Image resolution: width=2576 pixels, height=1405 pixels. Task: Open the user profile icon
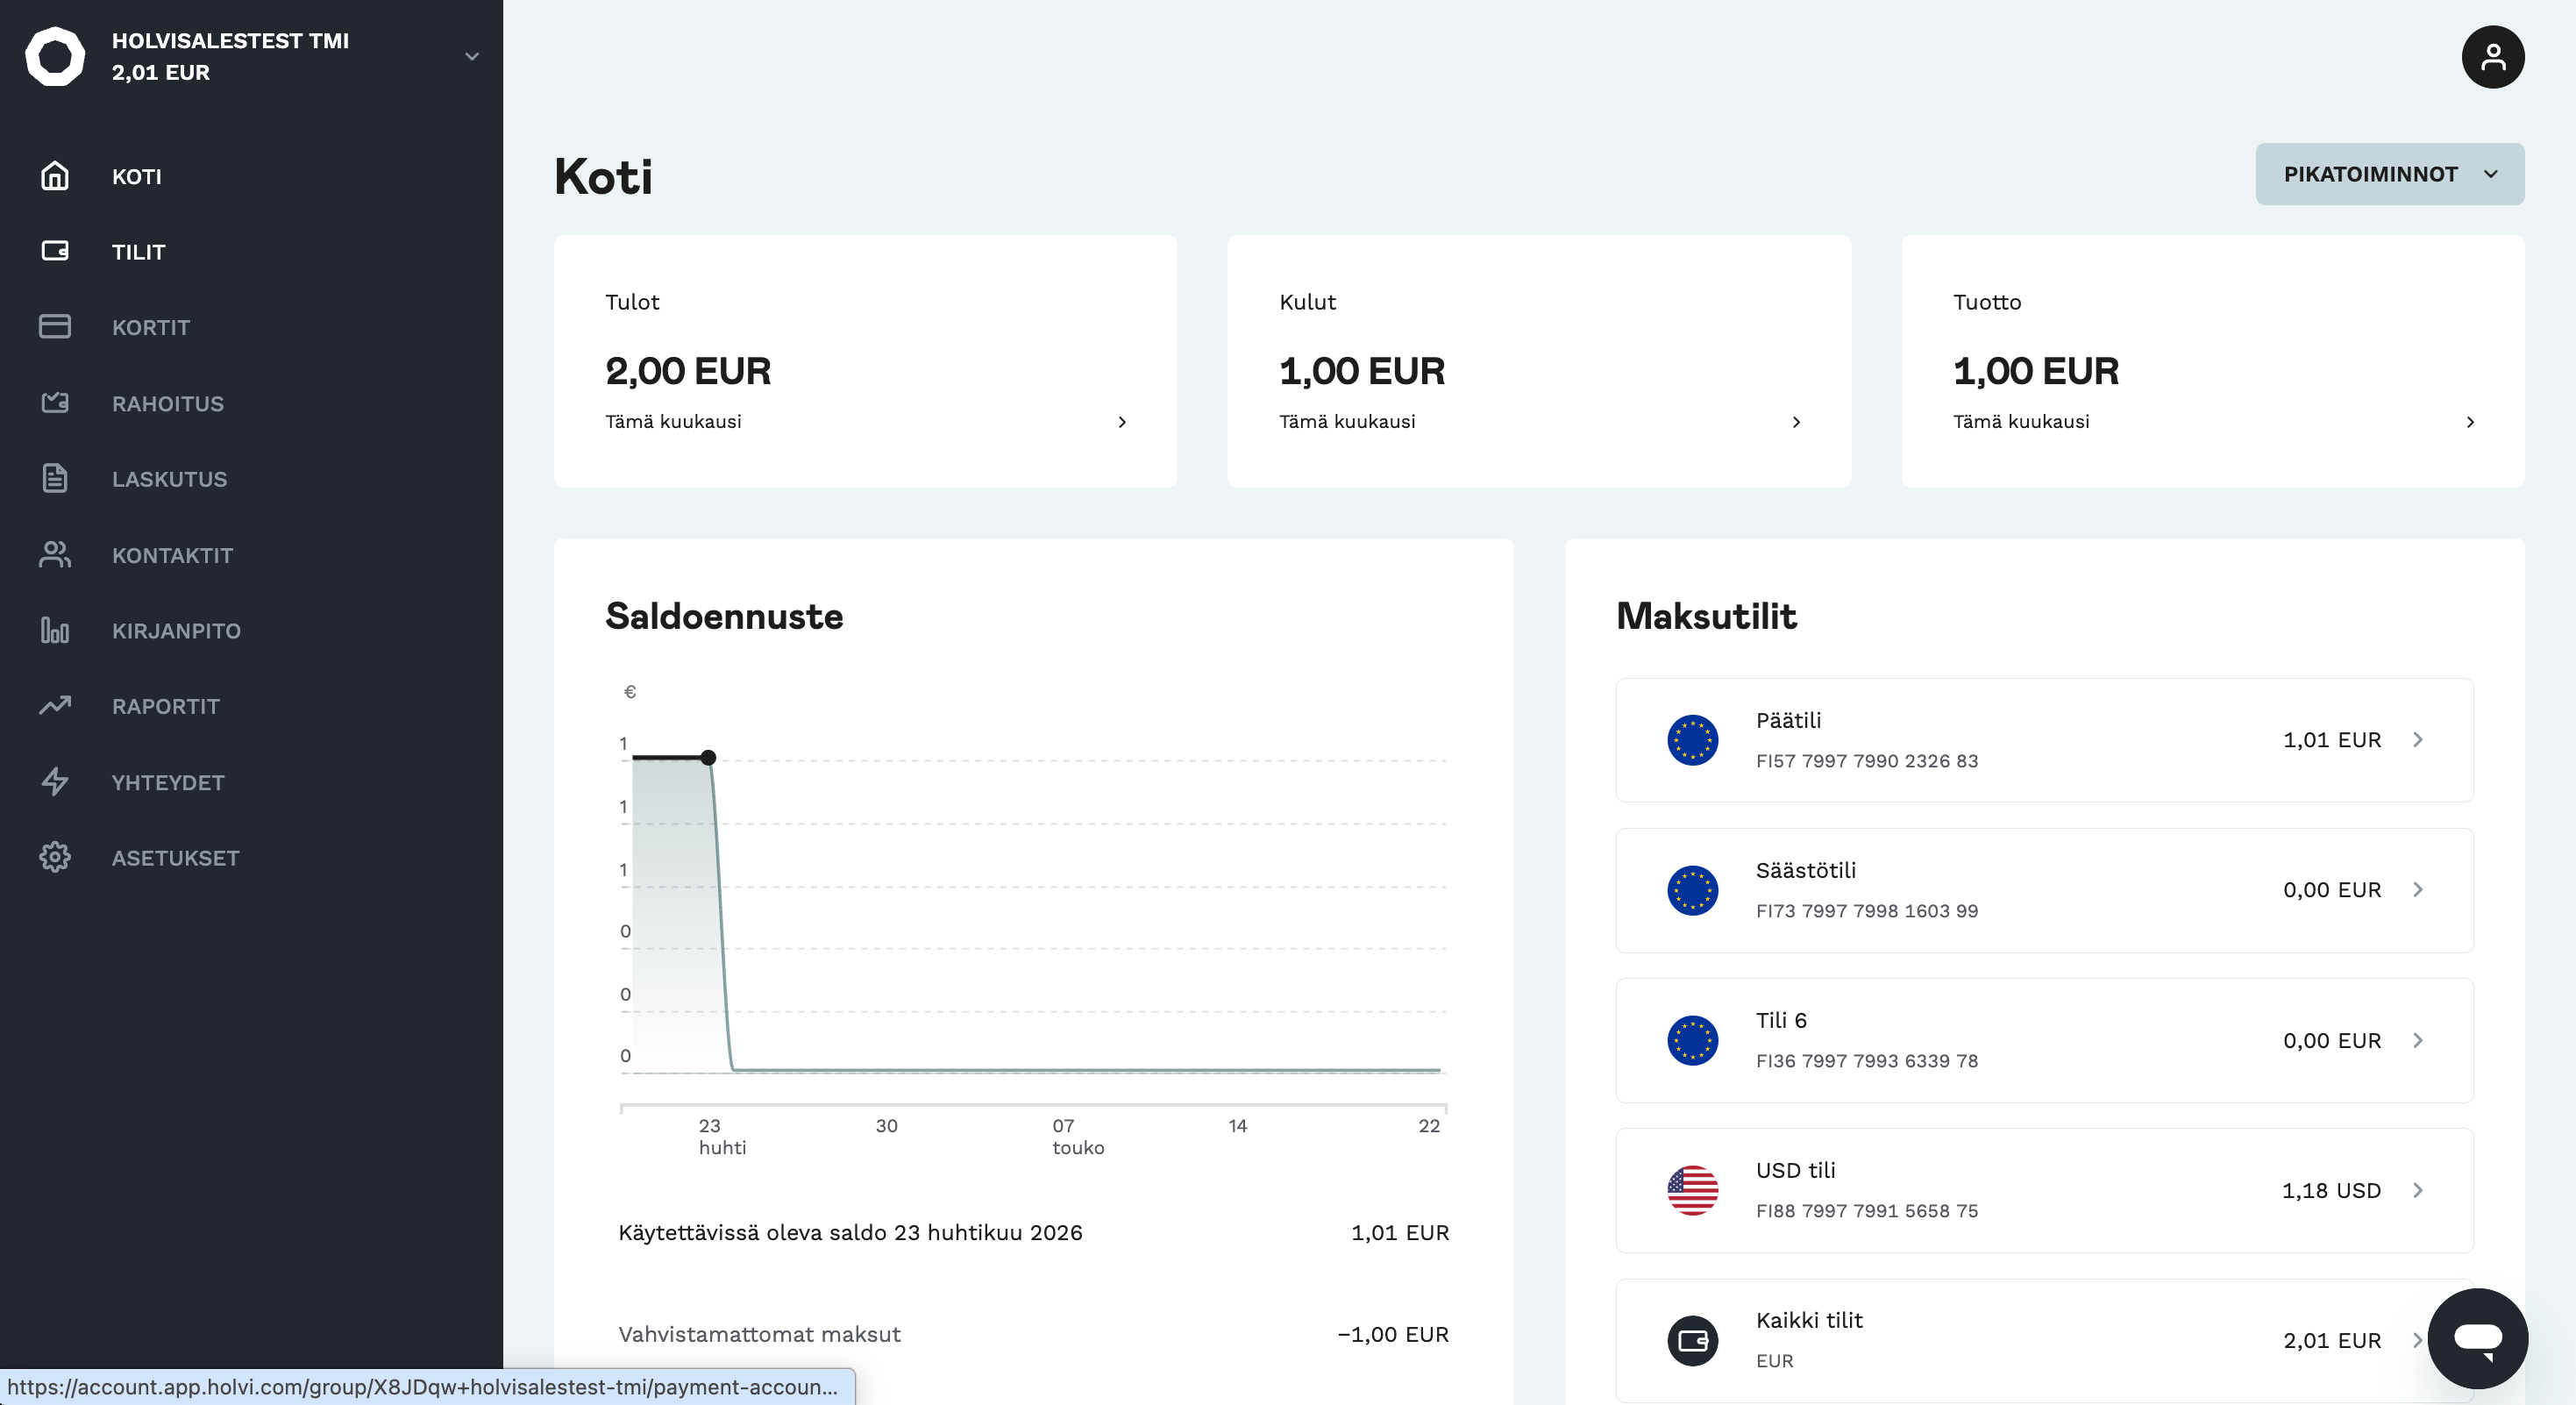pos(2492,57)
